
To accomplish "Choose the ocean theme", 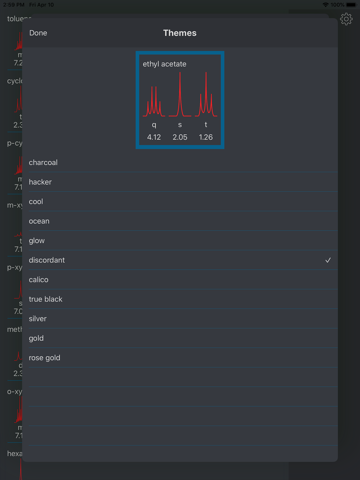I will [180, 221].
